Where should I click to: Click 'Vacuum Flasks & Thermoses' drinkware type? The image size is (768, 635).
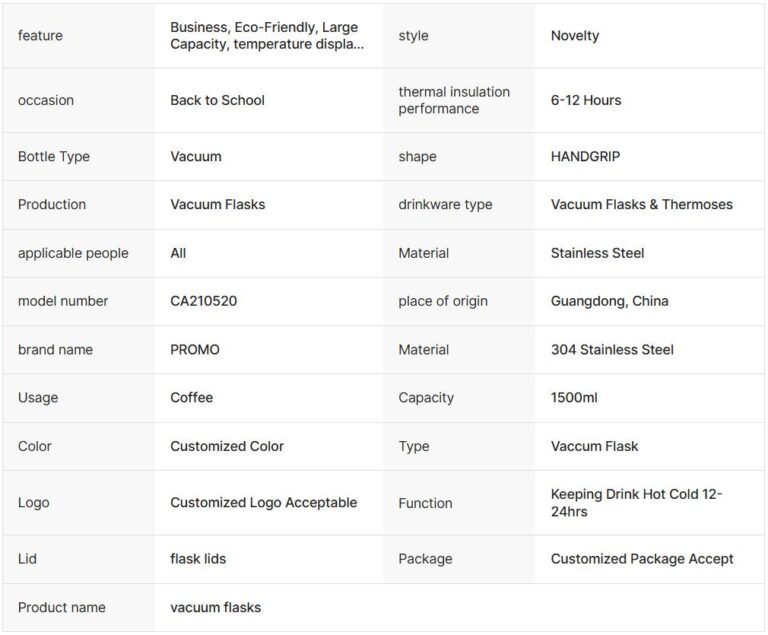coord(641,205)
